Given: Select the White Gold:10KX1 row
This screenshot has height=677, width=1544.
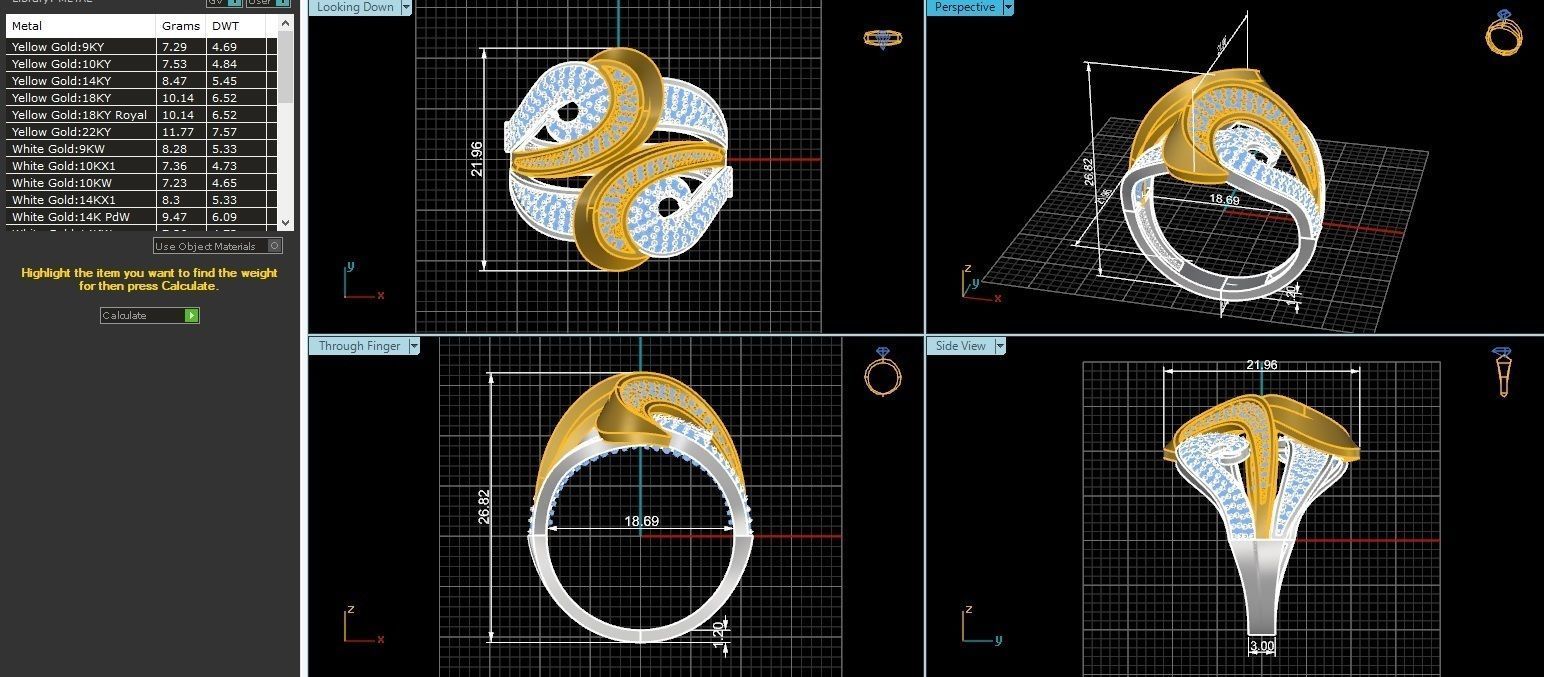Looking at the screenshot, I should pos(141,165).
